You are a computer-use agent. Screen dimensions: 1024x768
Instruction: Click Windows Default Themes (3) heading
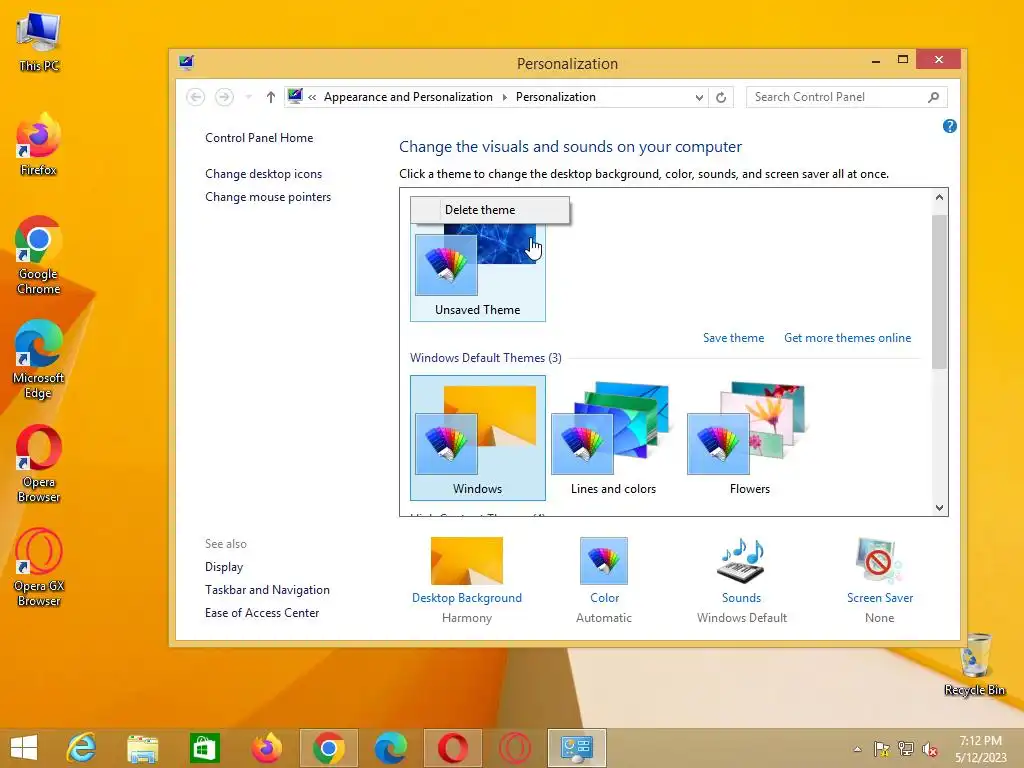click(x=485, y=358)
